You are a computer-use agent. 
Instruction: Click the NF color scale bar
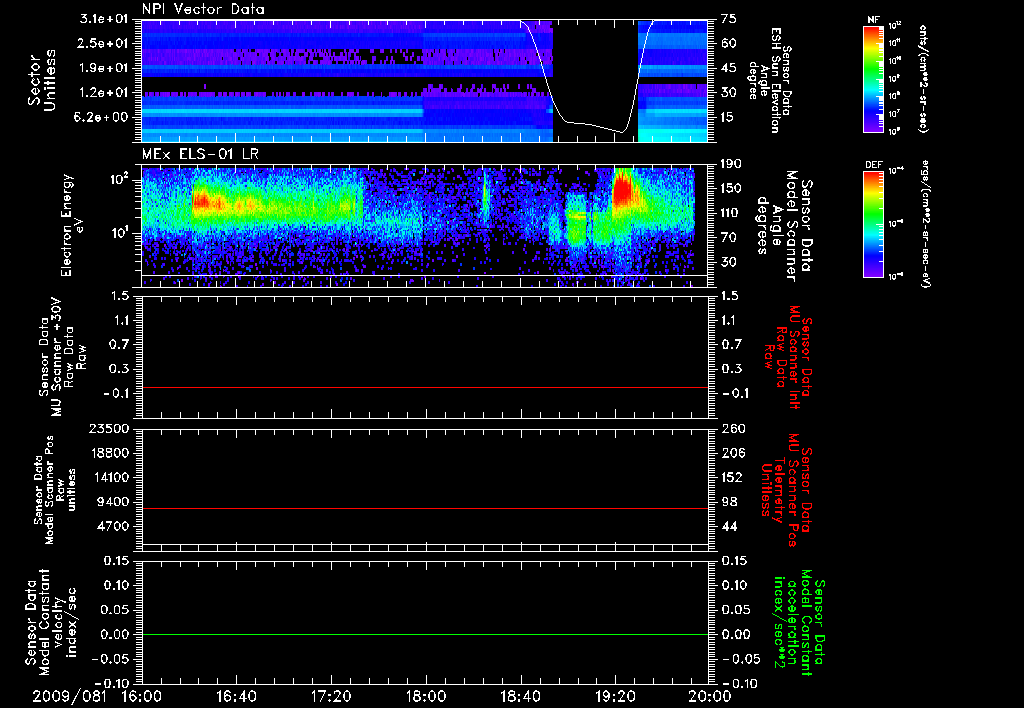point(874,78)
